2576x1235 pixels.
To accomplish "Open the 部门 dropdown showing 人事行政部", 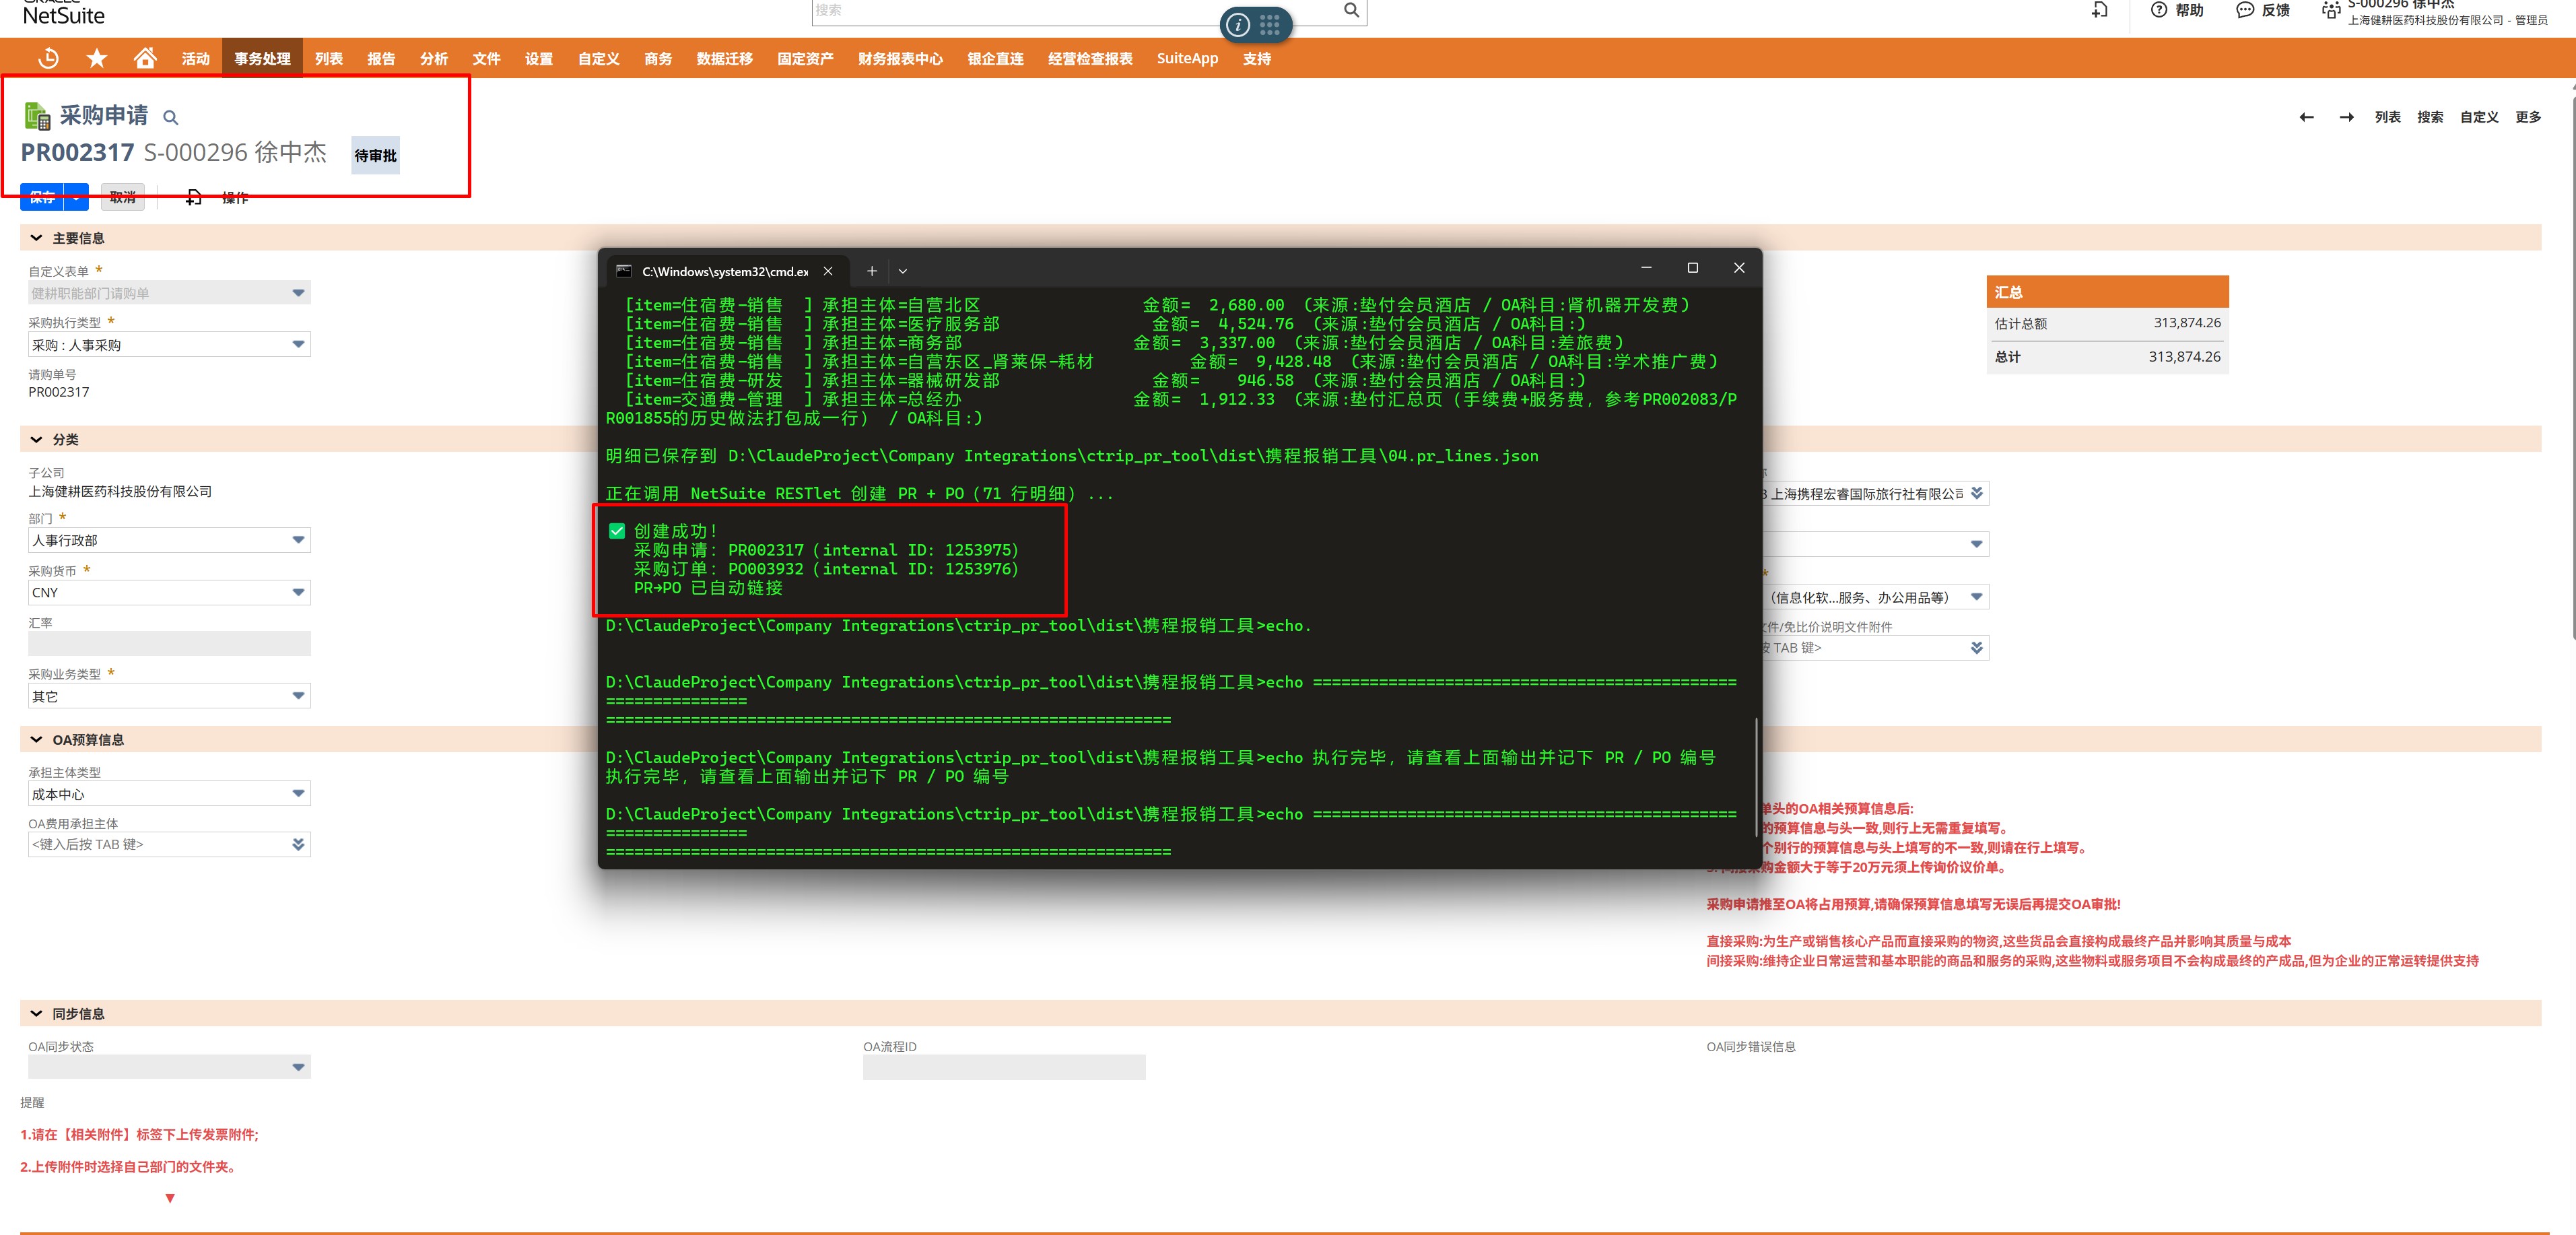I will (x=169, y=540).
